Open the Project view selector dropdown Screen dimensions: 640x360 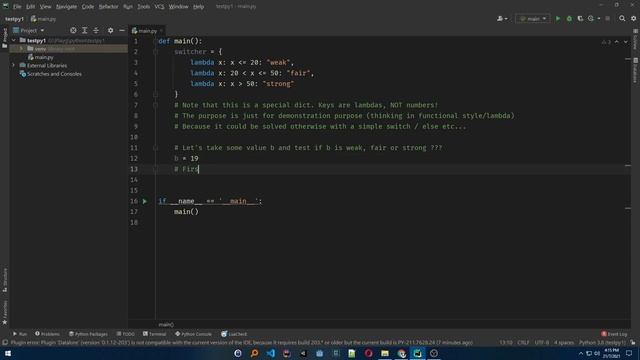(29, 30)
